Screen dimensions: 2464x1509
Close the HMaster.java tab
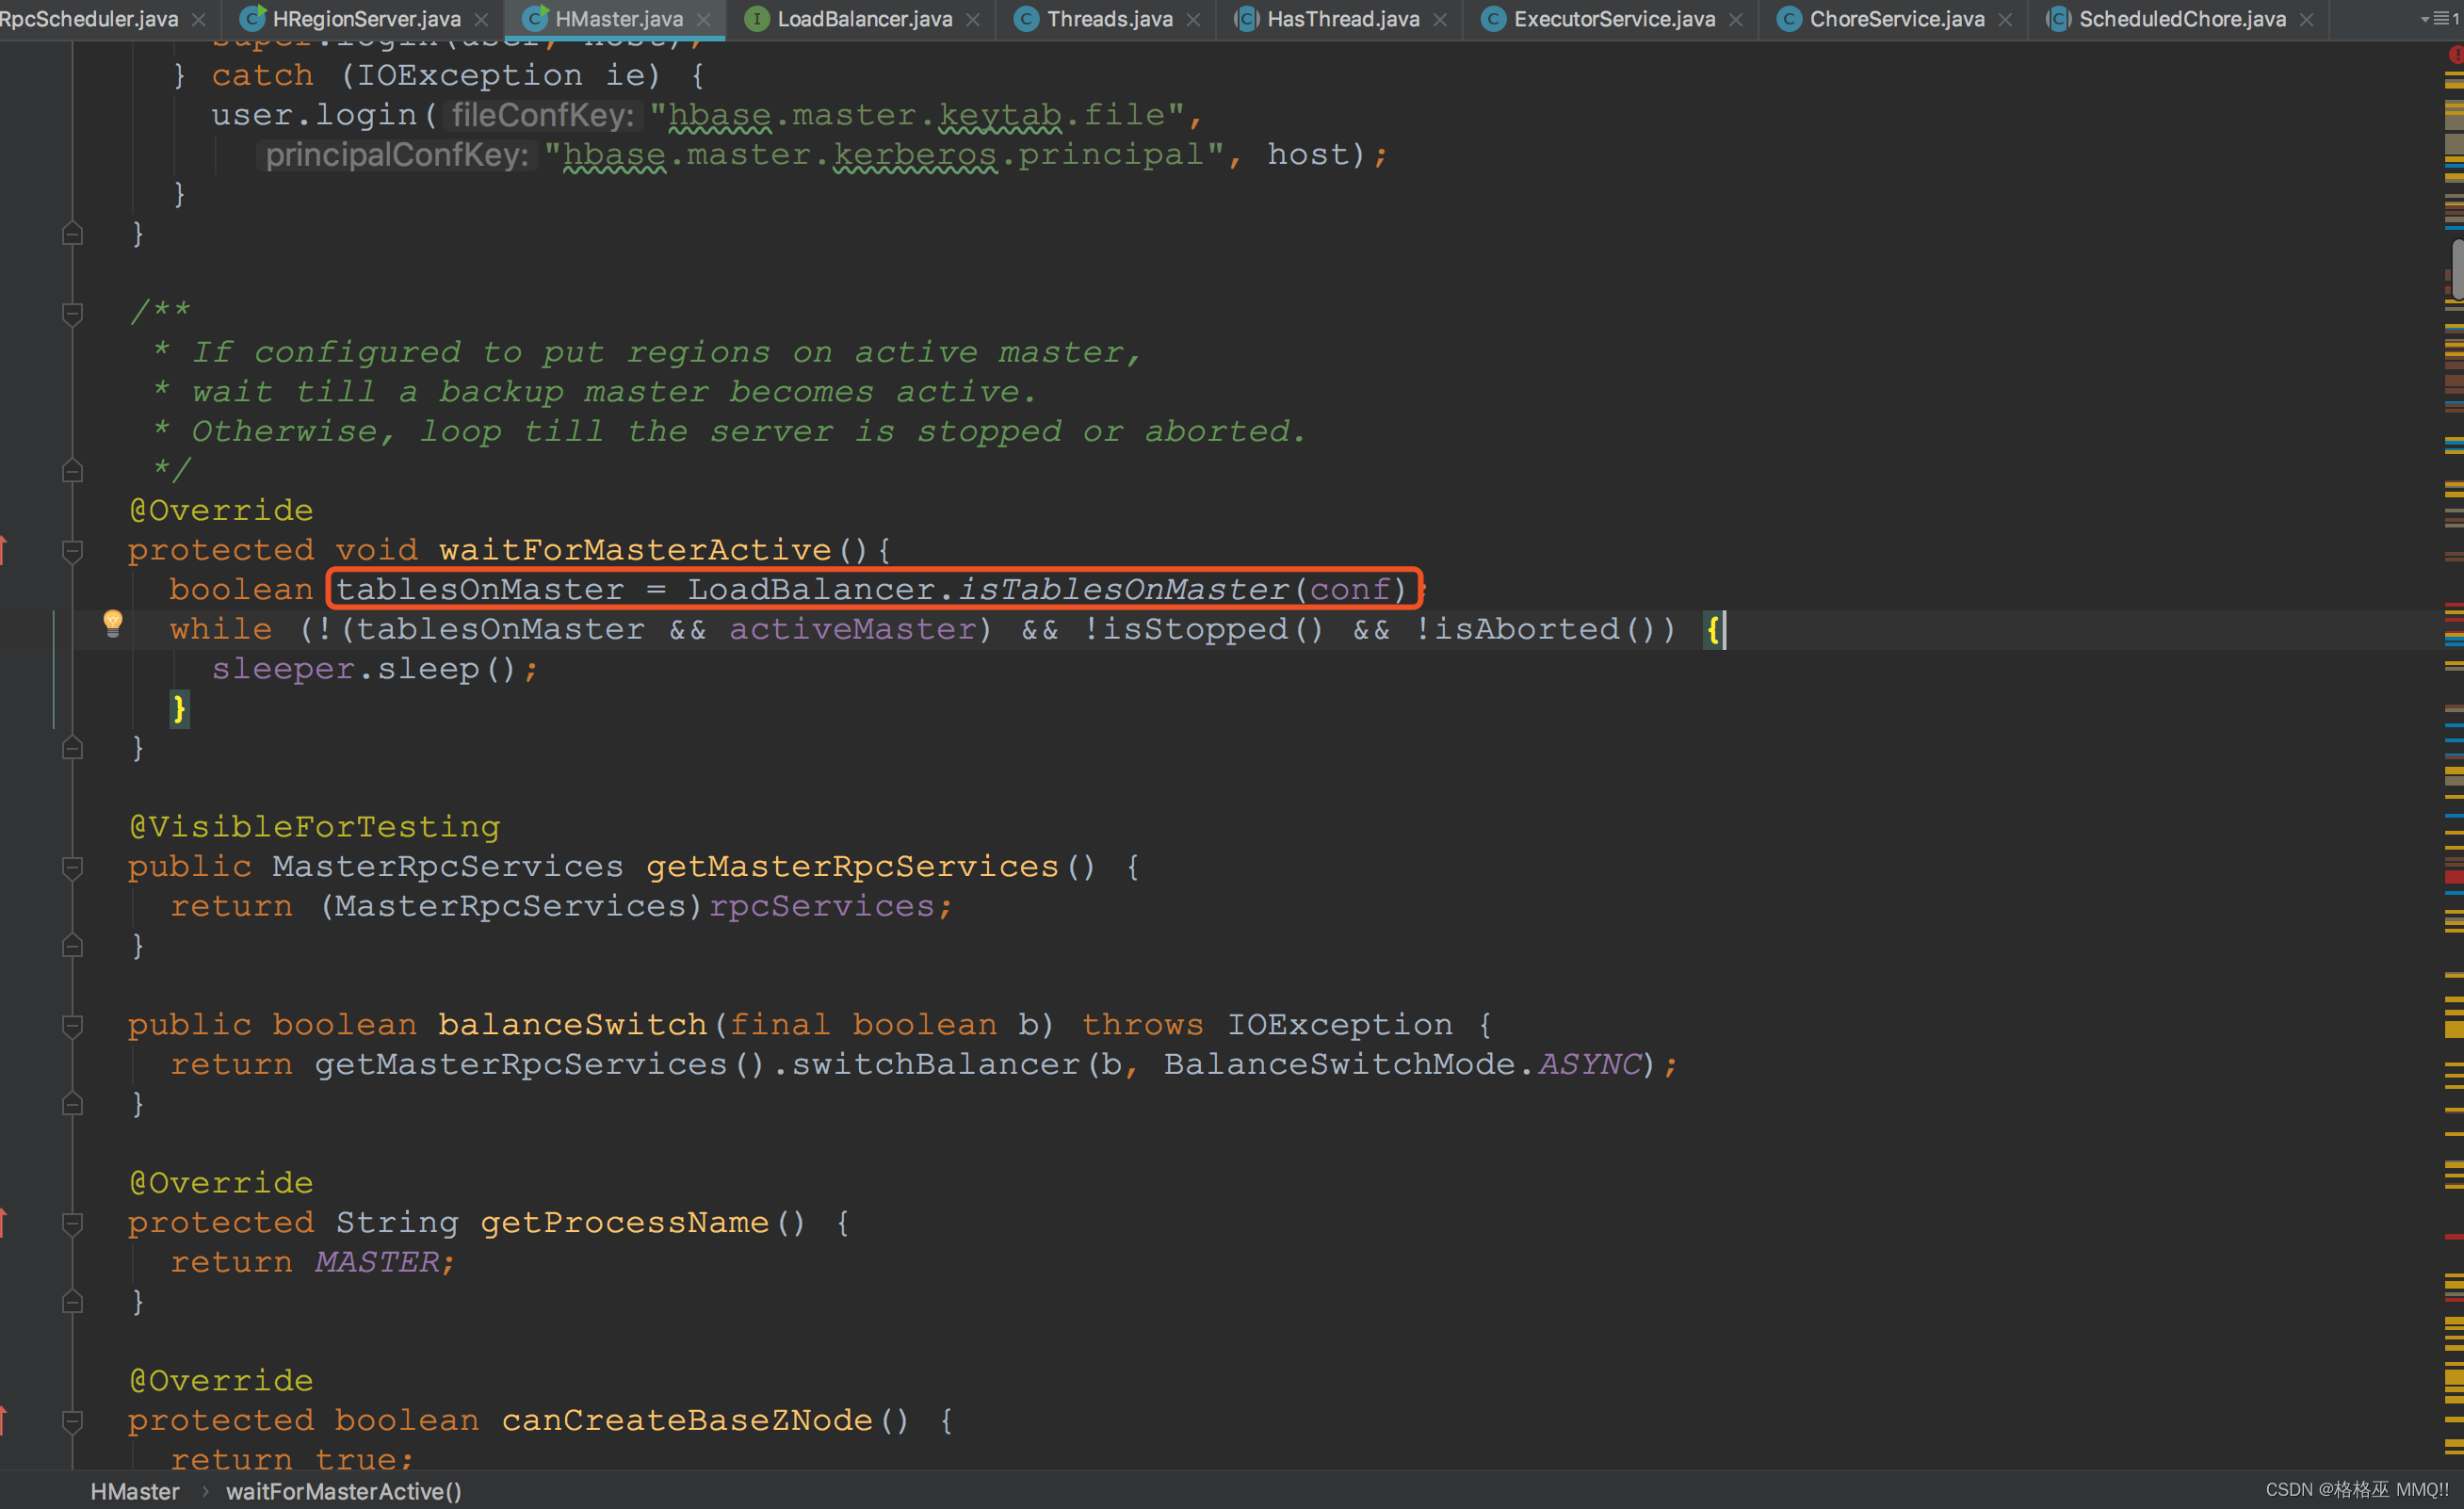704,19
